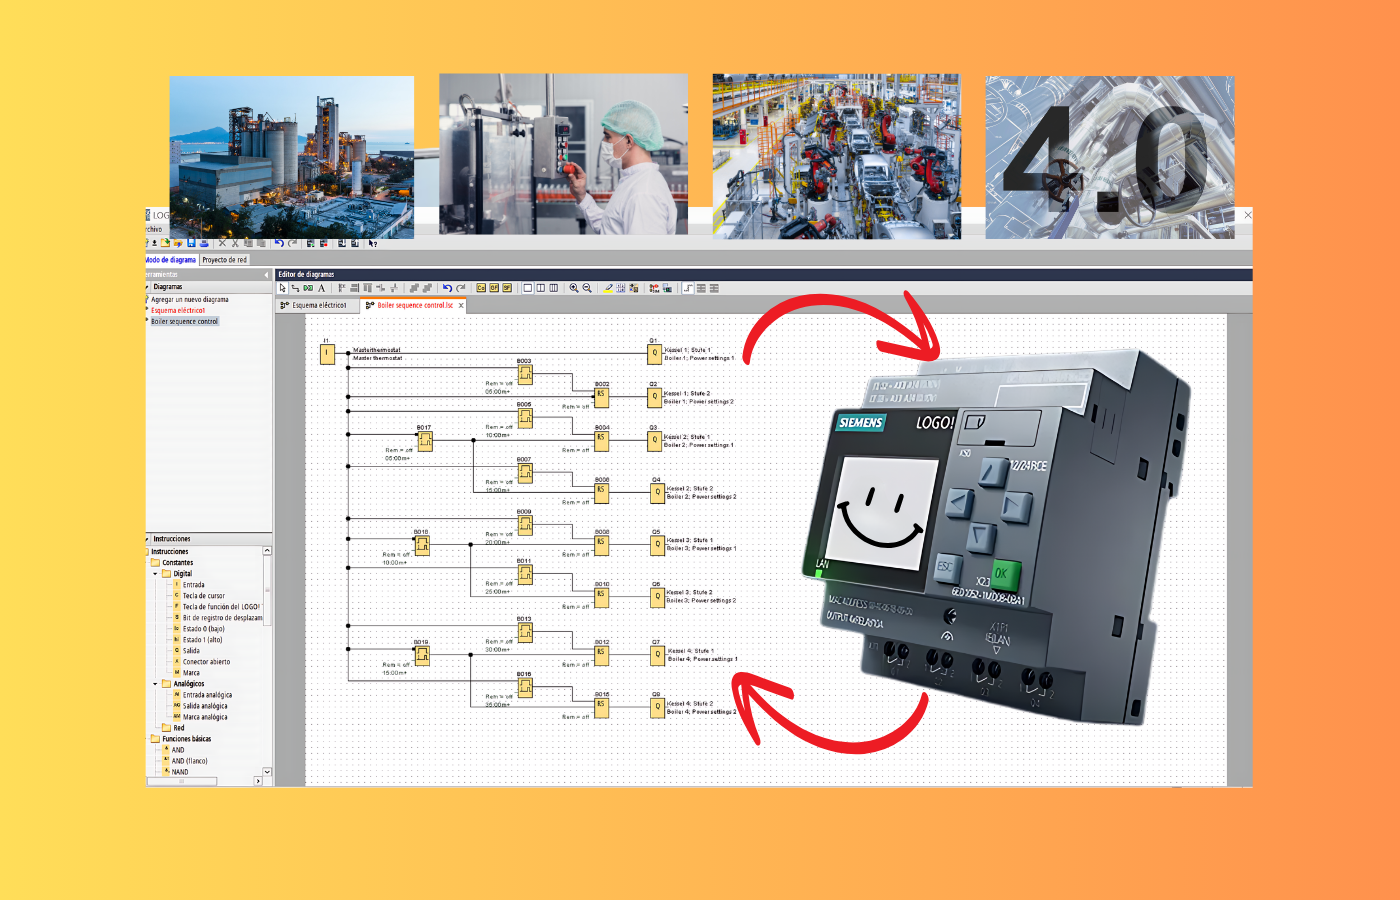Viewport: 1400px width, 900px height.
Task: Select Marca in the Digital folder
Action: point(191,673)
